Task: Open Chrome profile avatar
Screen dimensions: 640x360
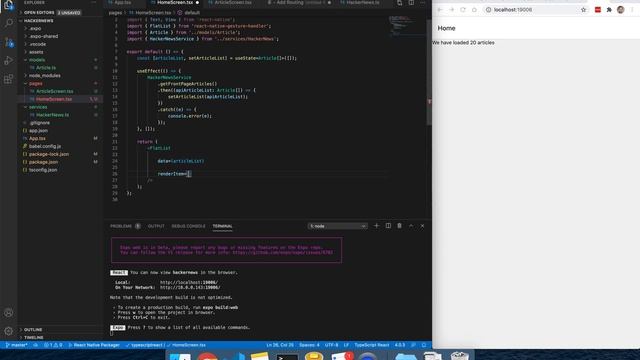Action: 620,10
